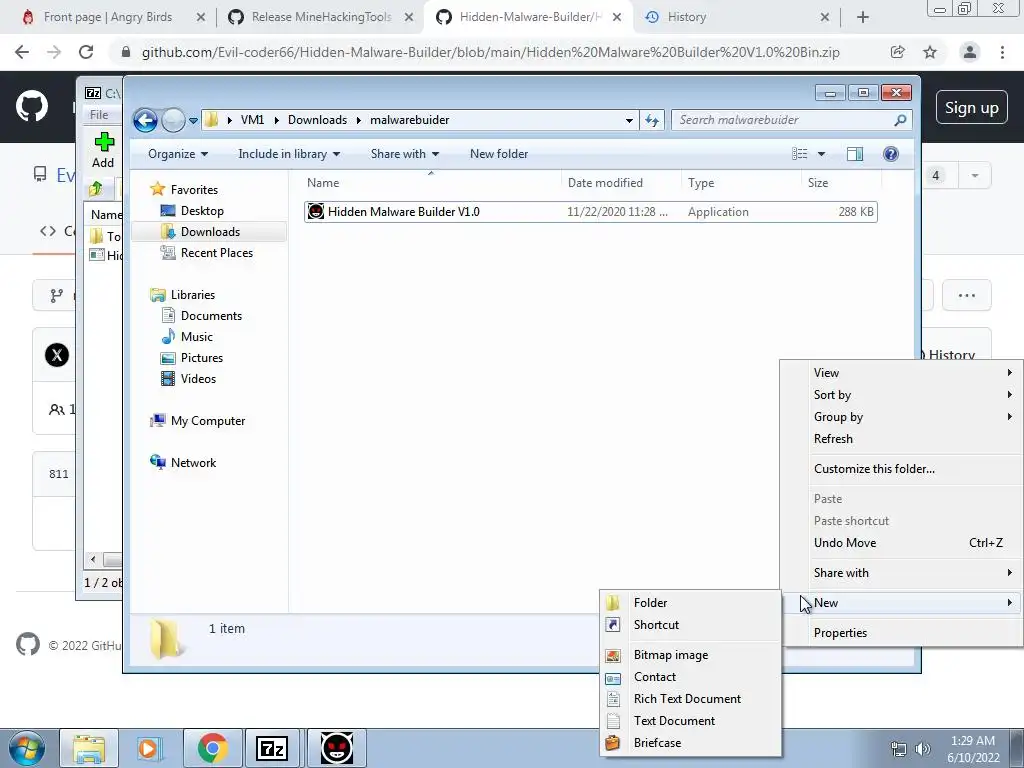Open Documents library in navigation pane
Screen dimensions: 1024x768
pyautogui.click(x=211, y=316)
